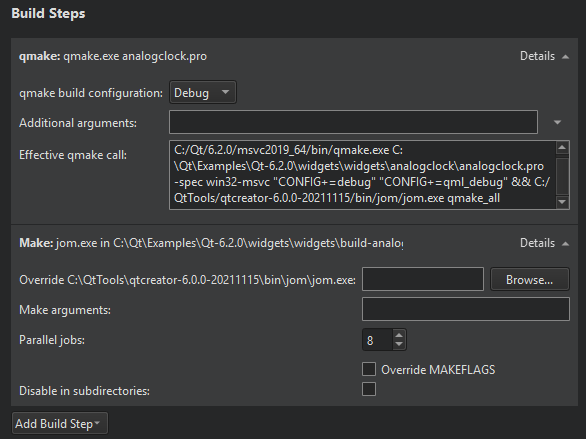Click the 'Effective qmake call:' label
The image size is (586, 439).
tap(73, 155)
